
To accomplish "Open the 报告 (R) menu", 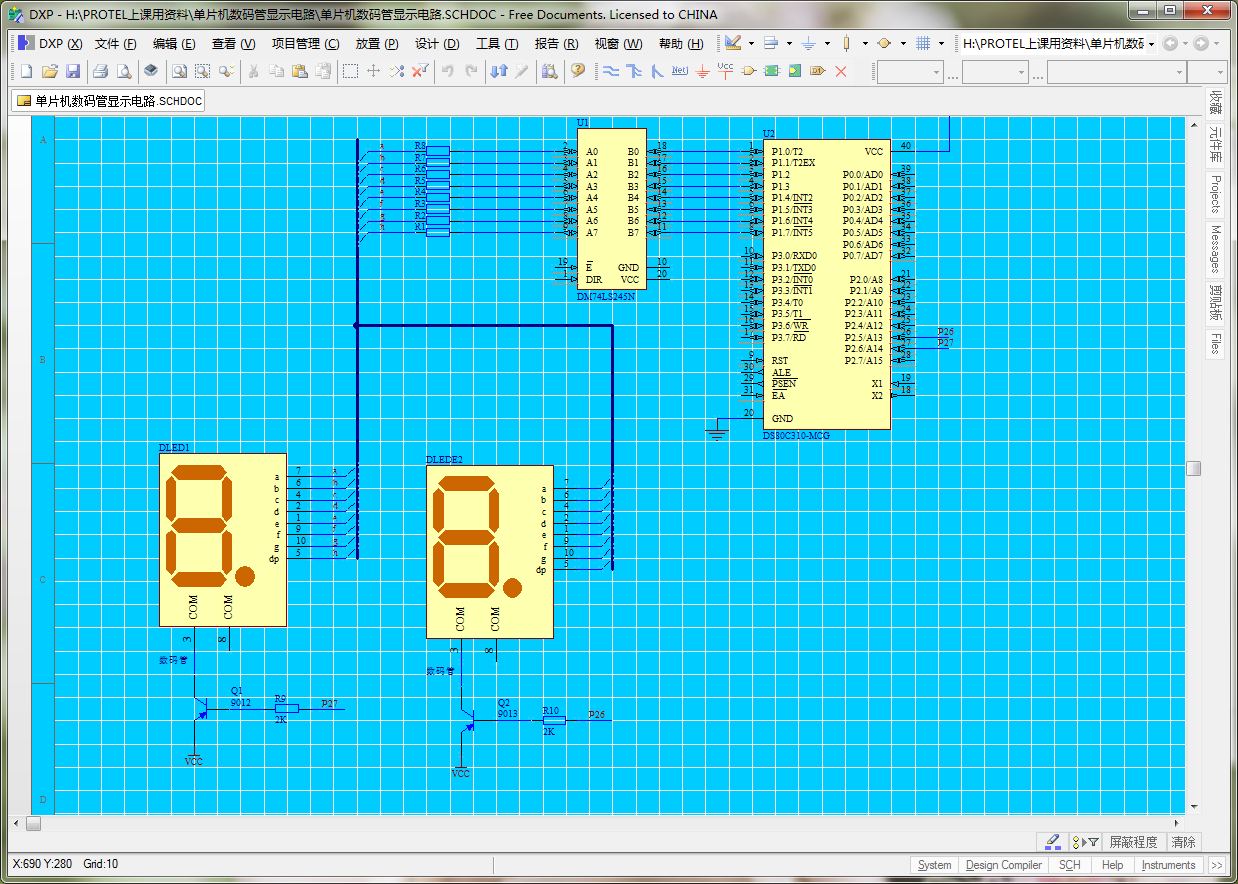I will point(556,44).
